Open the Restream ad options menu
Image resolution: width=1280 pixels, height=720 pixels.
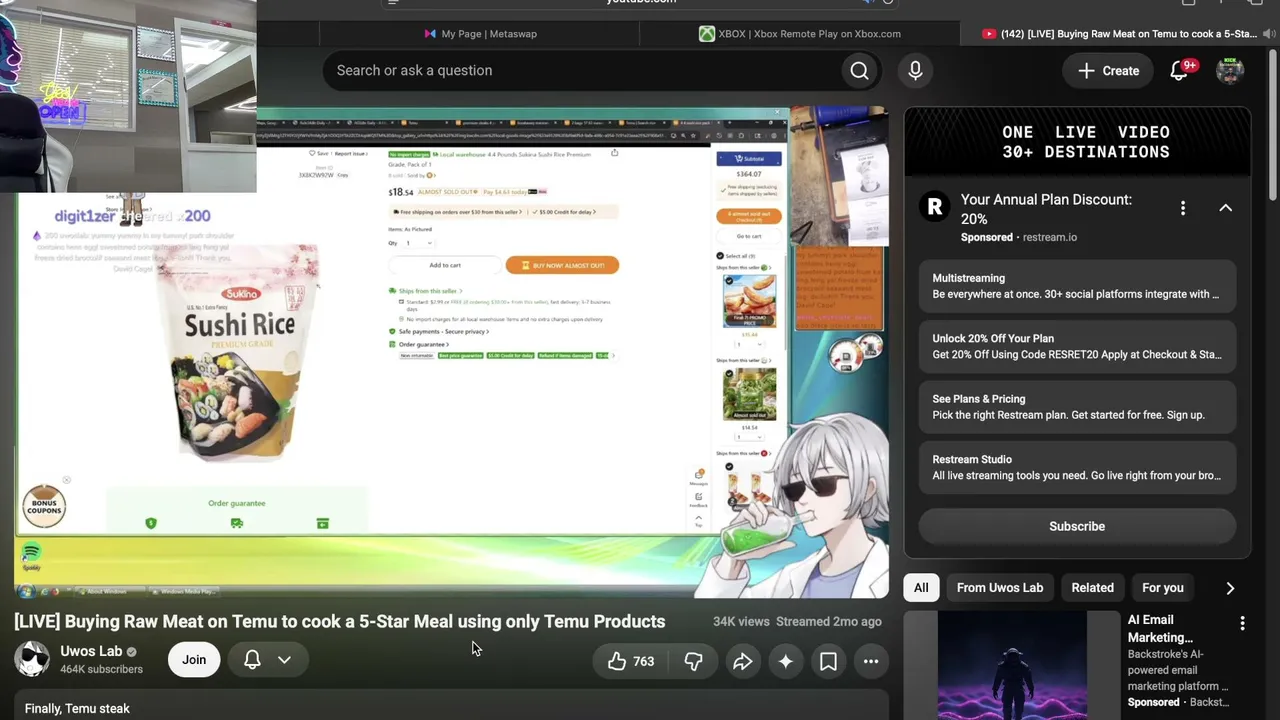point(1183,208)
